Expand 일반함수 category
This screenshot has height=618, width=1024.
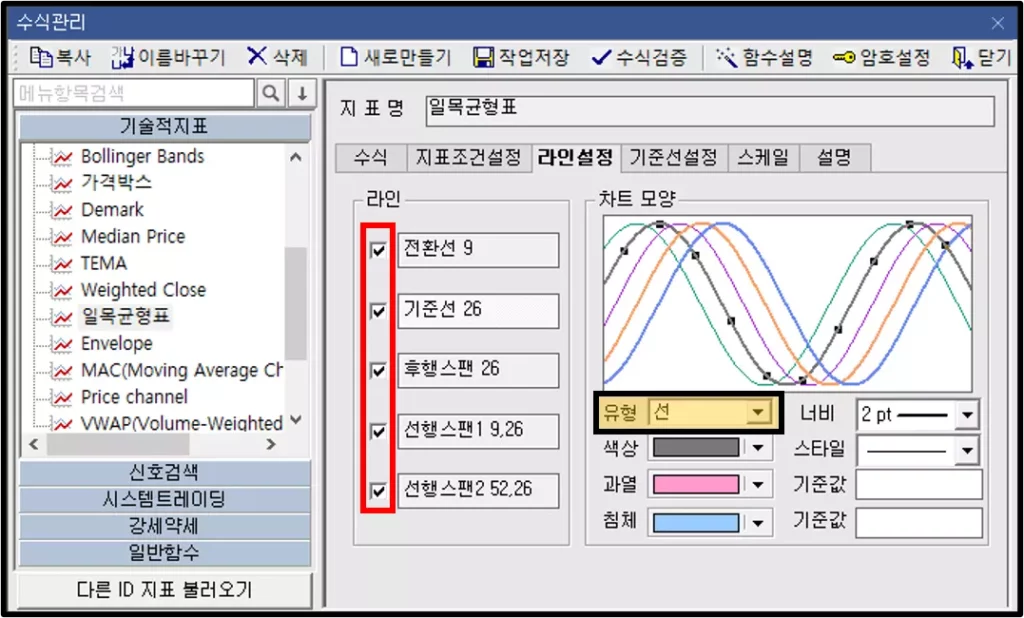pos(165,553)
